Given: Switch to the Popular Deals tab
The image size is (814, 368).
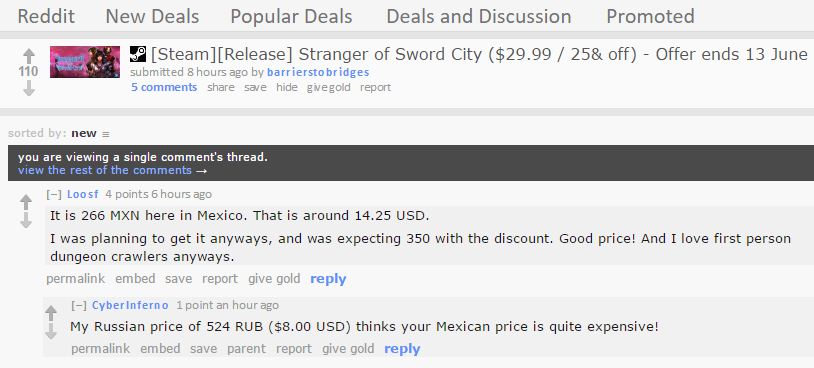Looking at the screenshot, I should click(x=291, y=17).
